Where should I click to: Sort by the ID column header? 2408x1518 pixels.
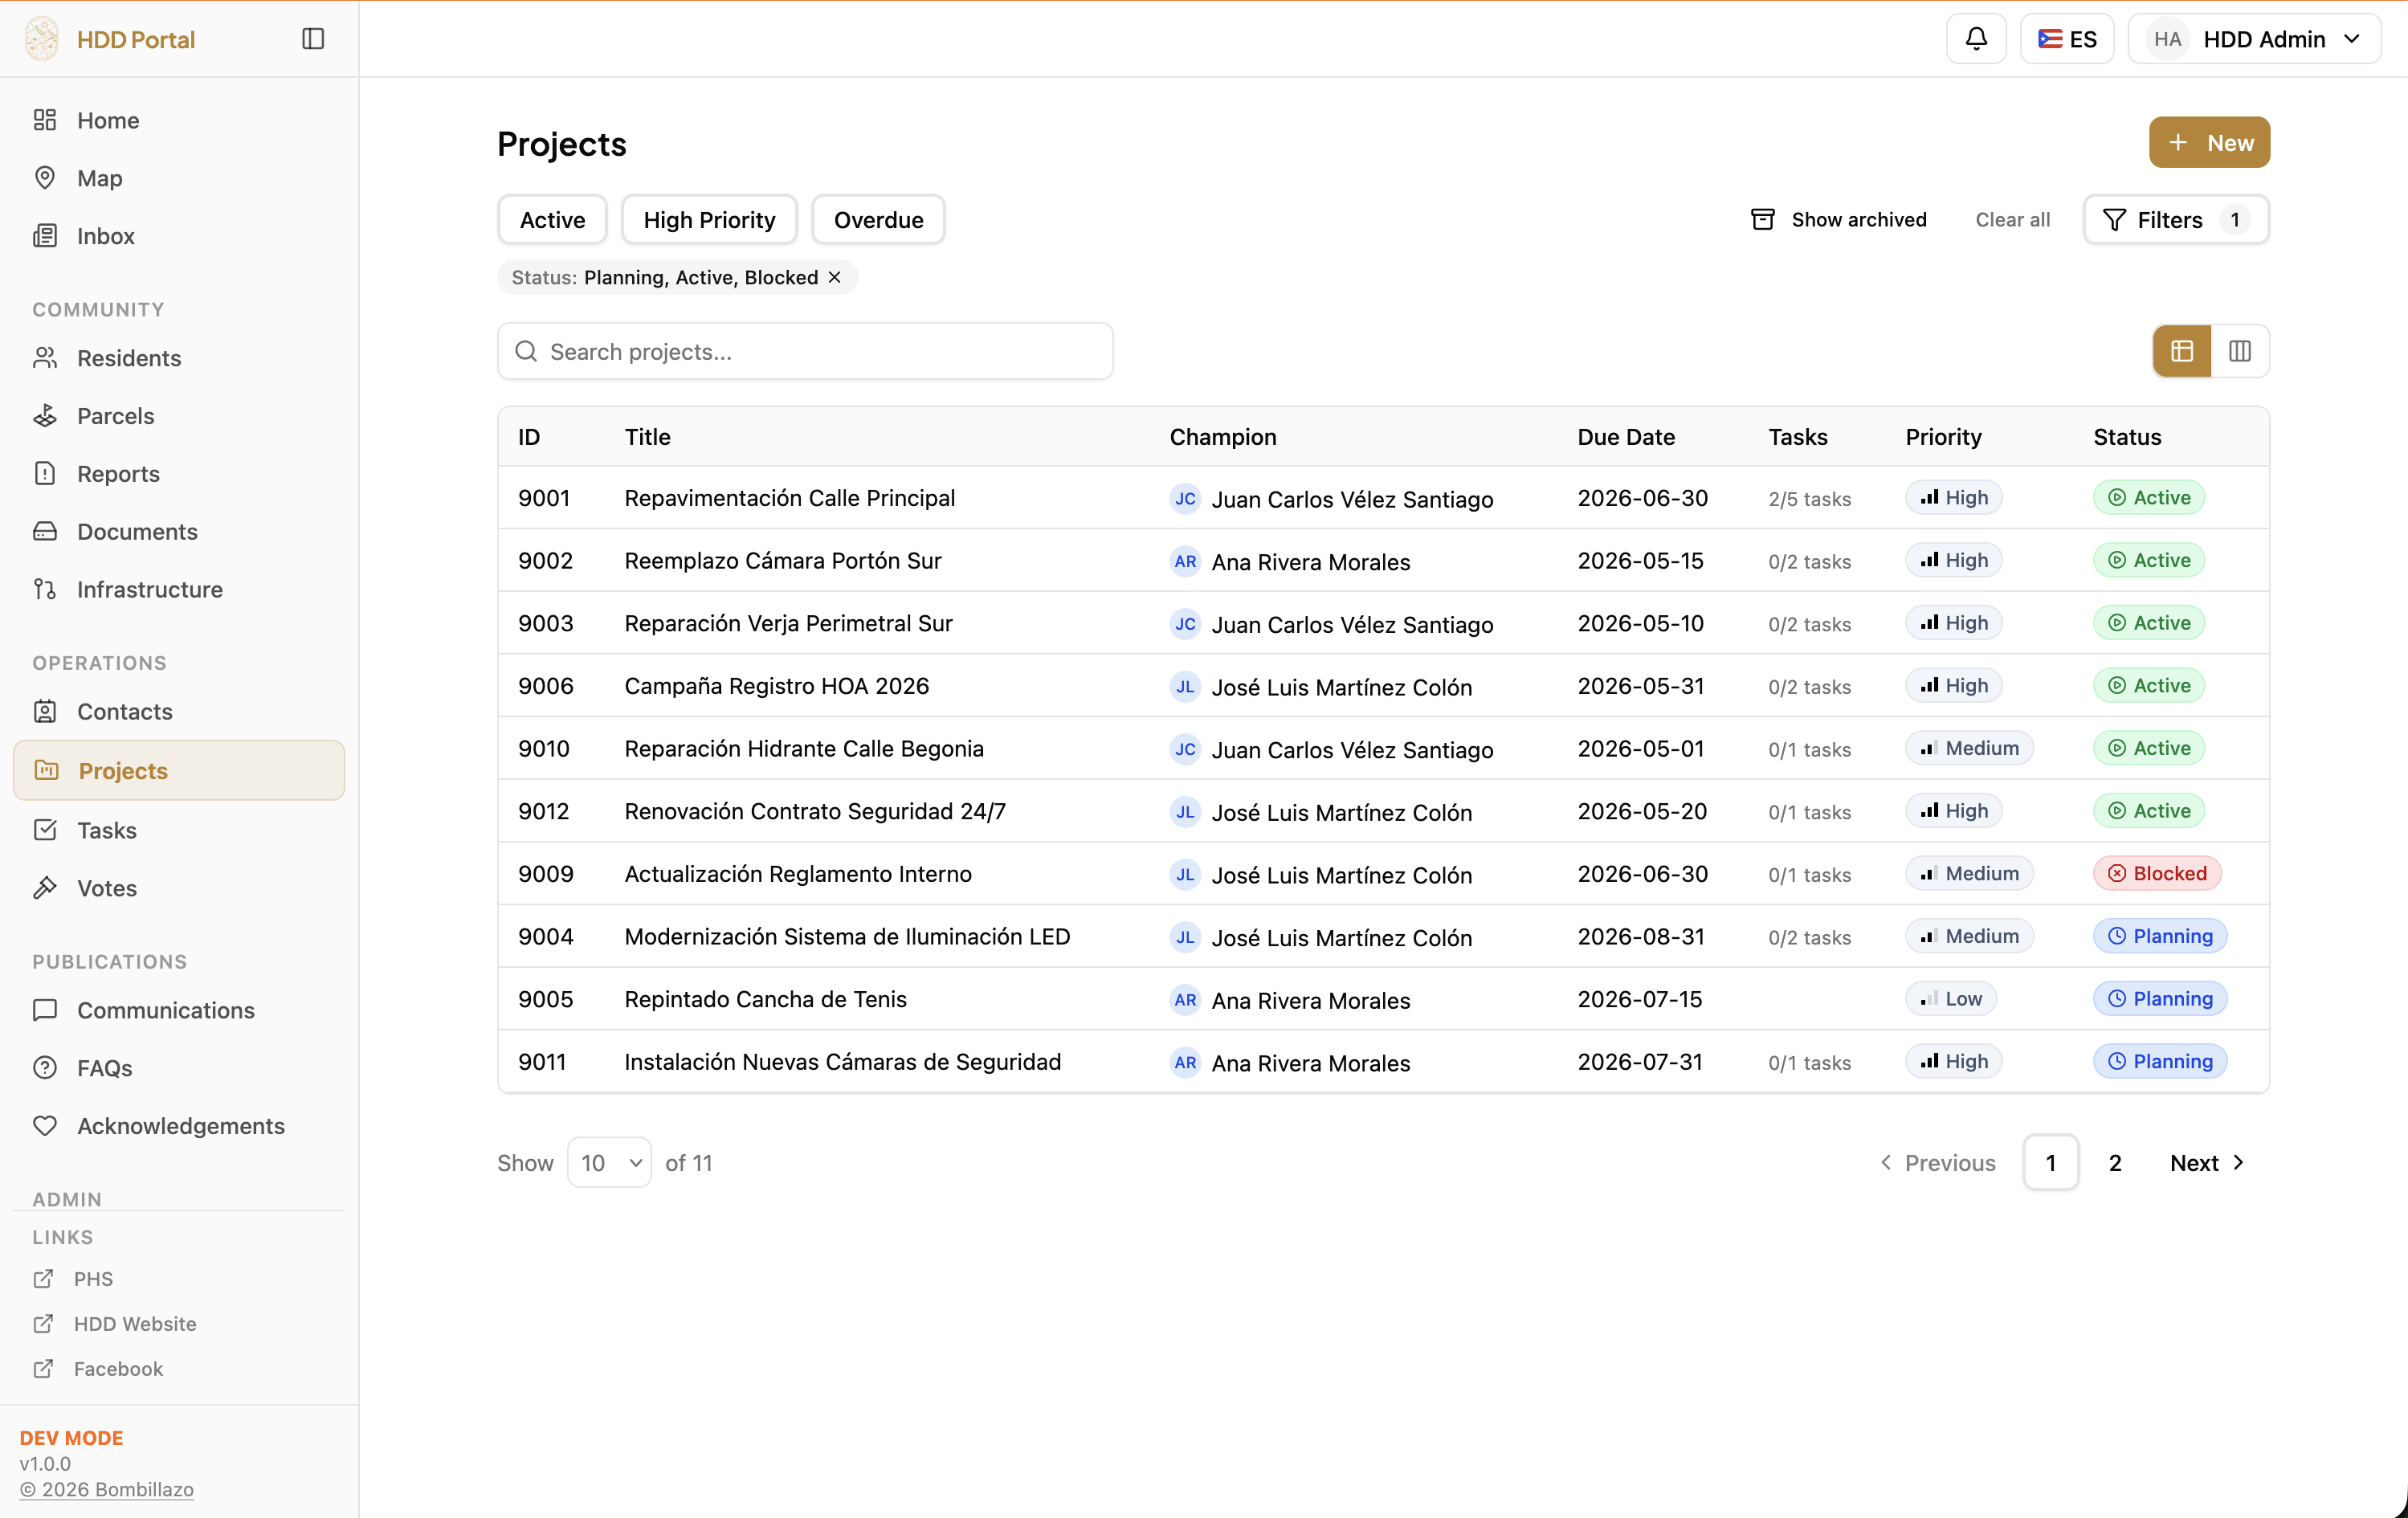[529, 437]
